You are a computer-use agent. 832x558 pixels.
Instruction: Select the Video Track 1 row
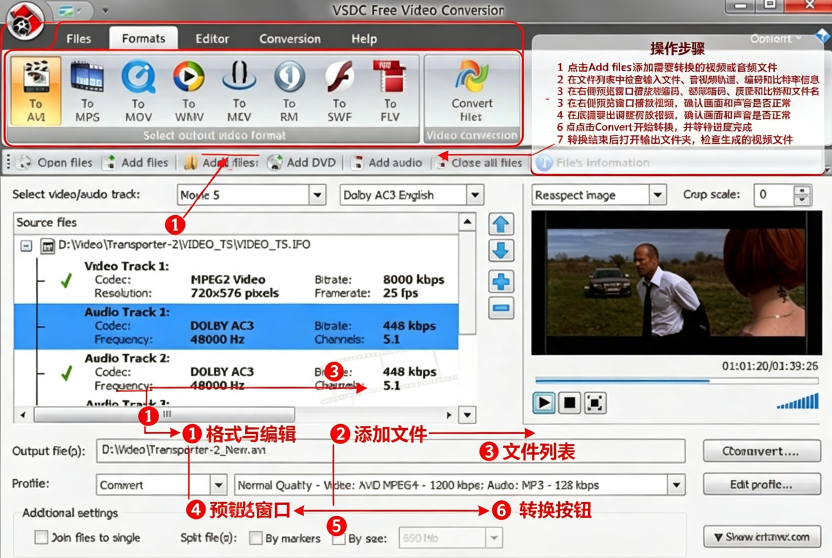click(236, 280)
